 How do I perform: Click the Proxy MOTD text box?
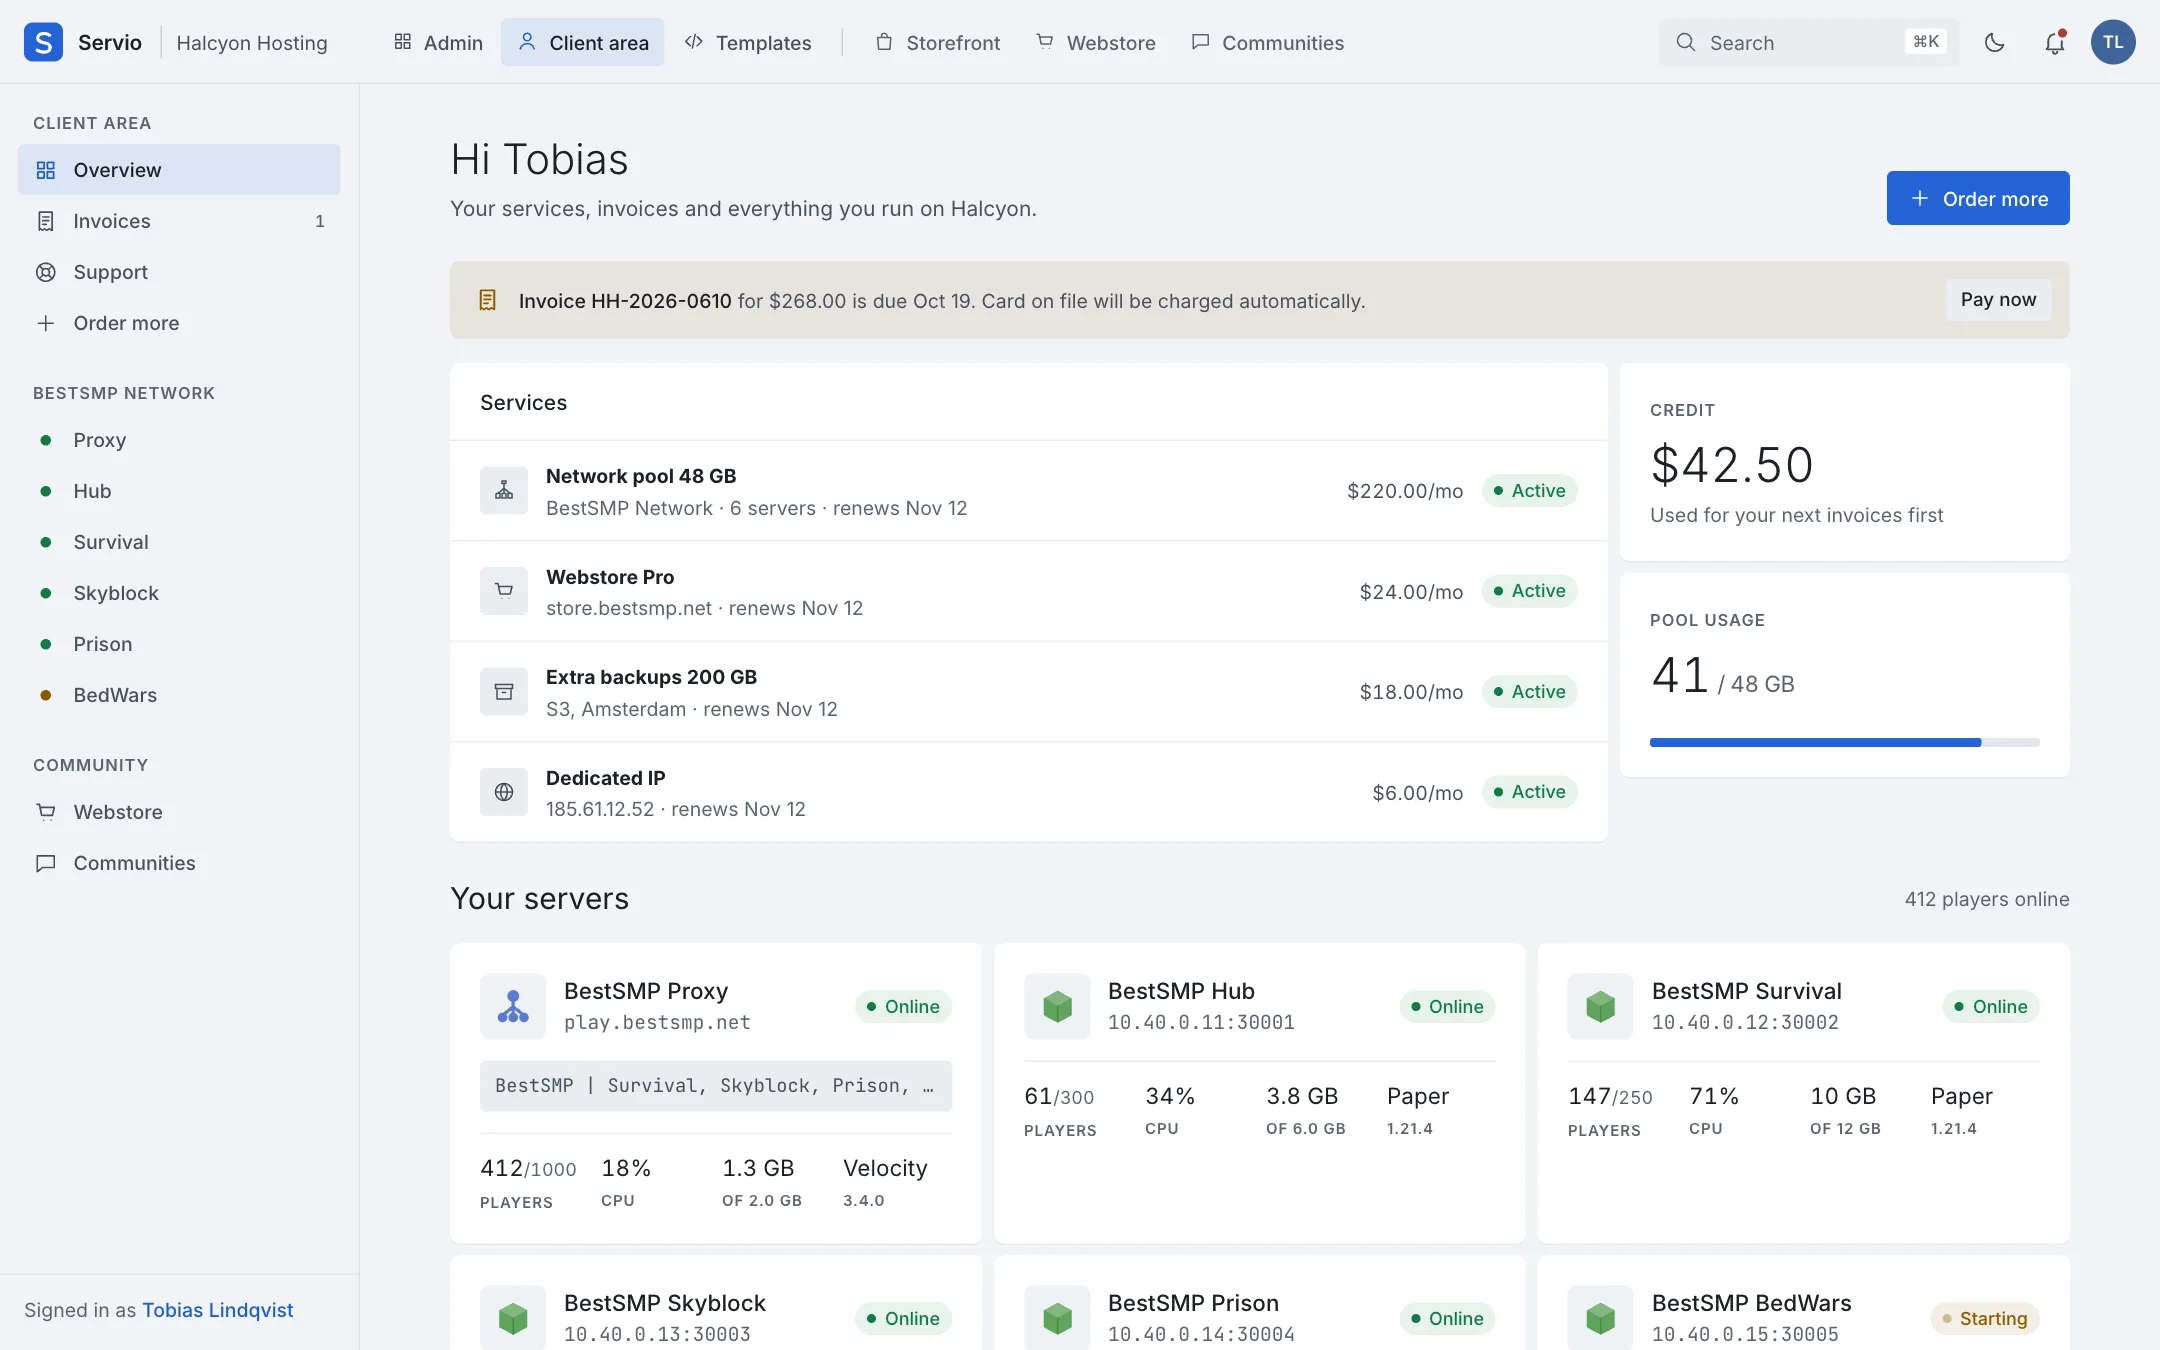(x=716, y=1086)
